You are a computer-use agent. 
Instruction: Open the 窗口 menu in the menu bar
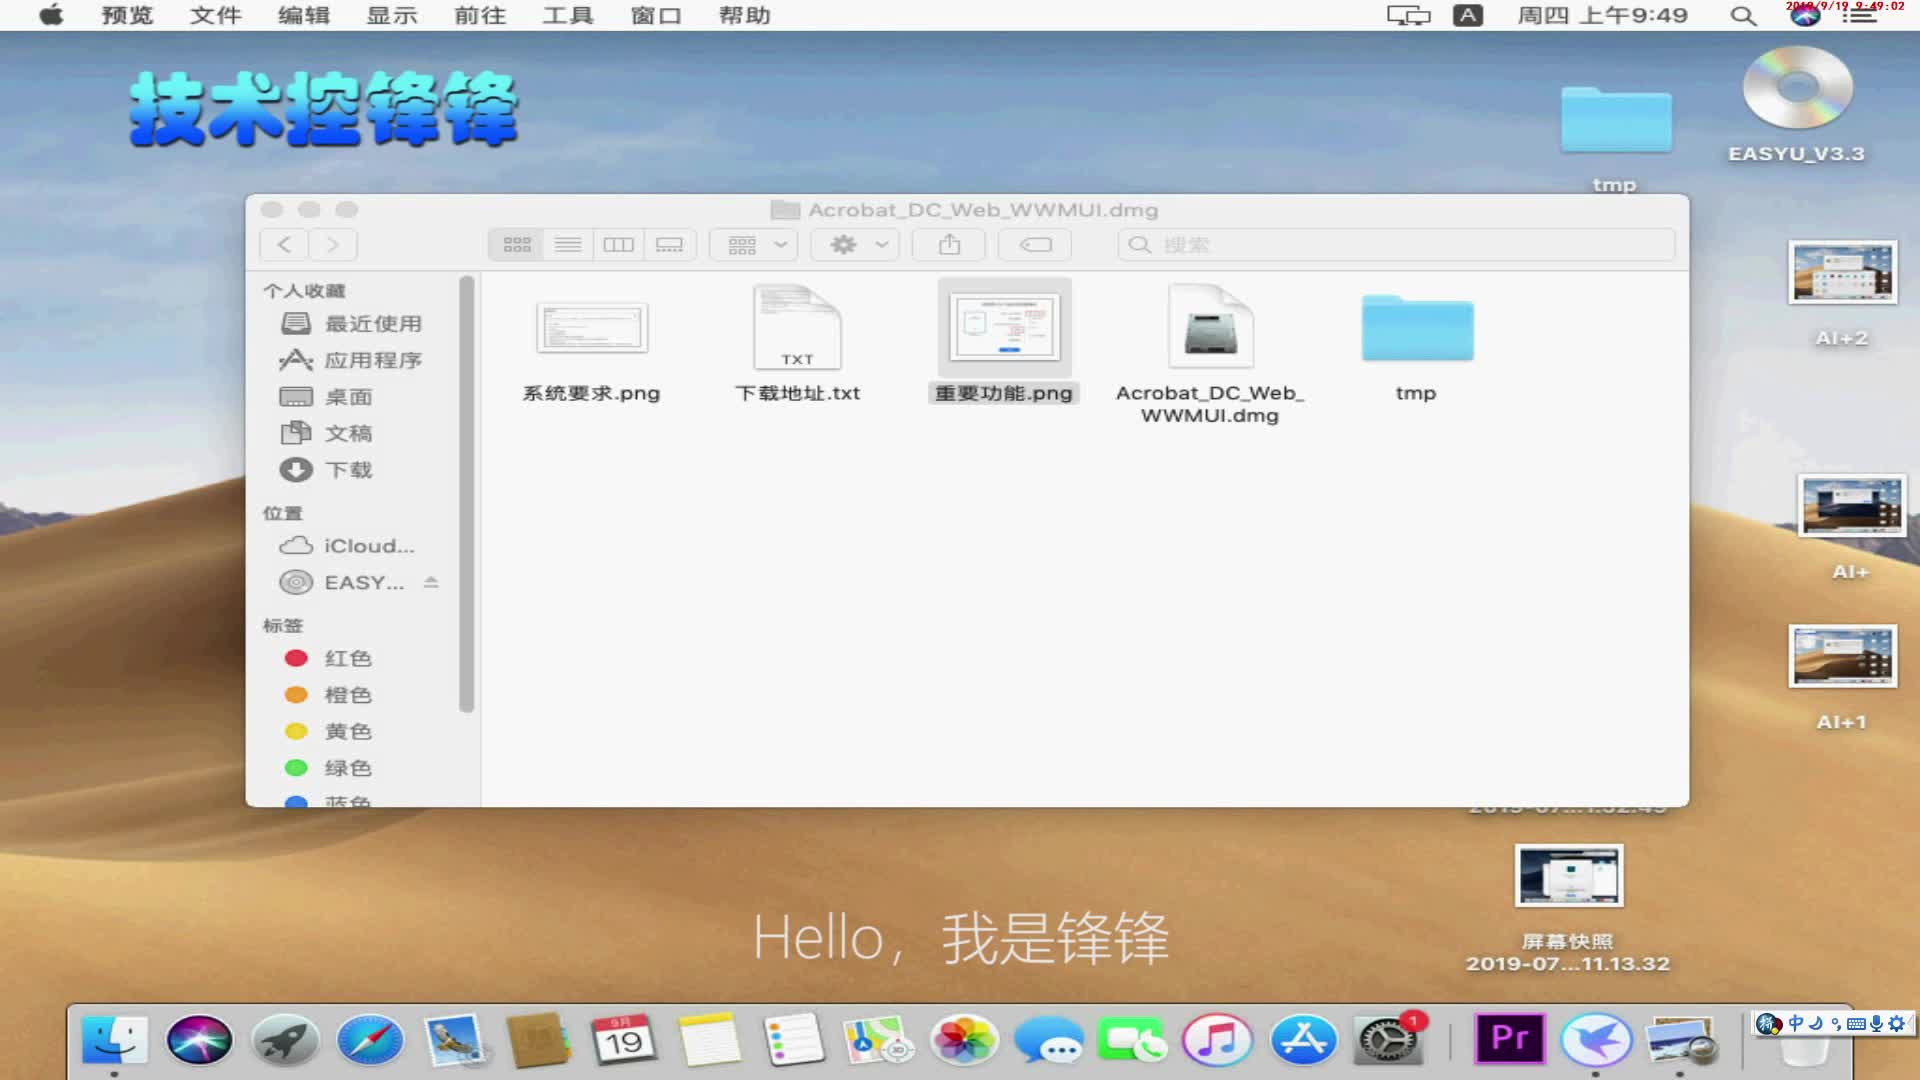pyautogui.click(x=655, y=15)
